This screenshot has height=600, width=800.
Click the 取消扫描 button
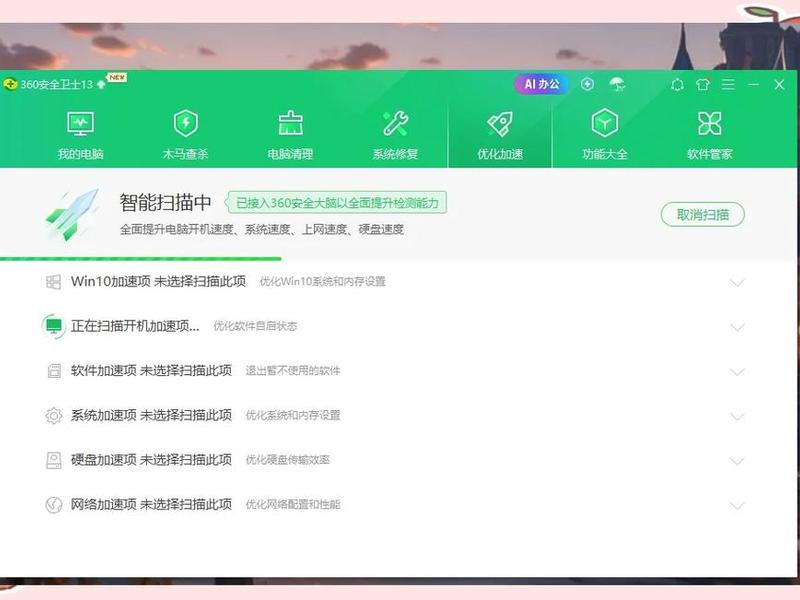click(x=703, y=215)
